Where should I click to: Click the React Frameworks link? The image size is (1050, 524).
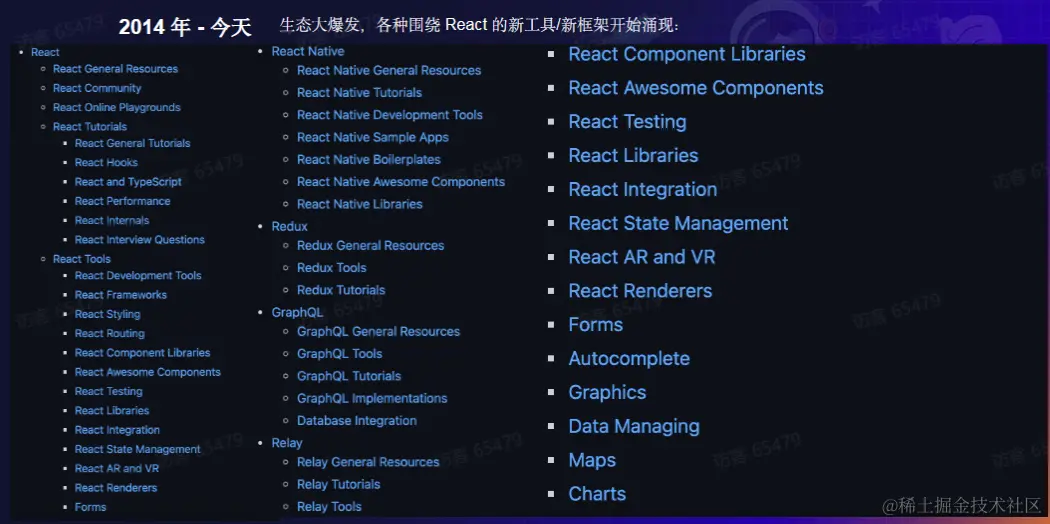tap(121, 295)
